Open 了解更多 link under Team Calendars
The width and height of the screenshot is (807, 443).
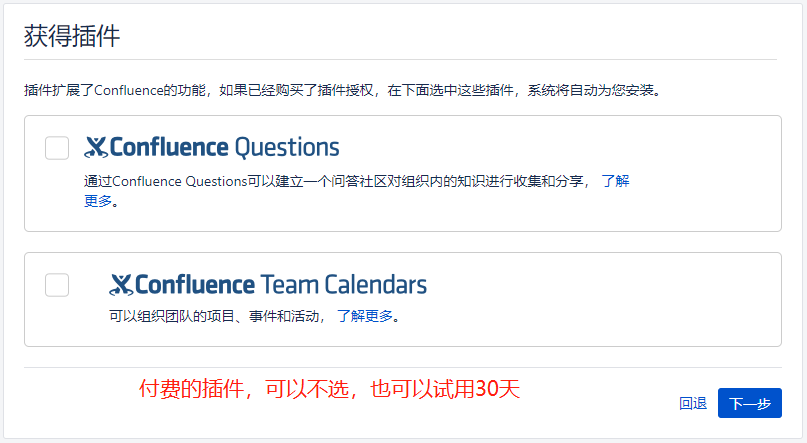click(x=364, y=316)
